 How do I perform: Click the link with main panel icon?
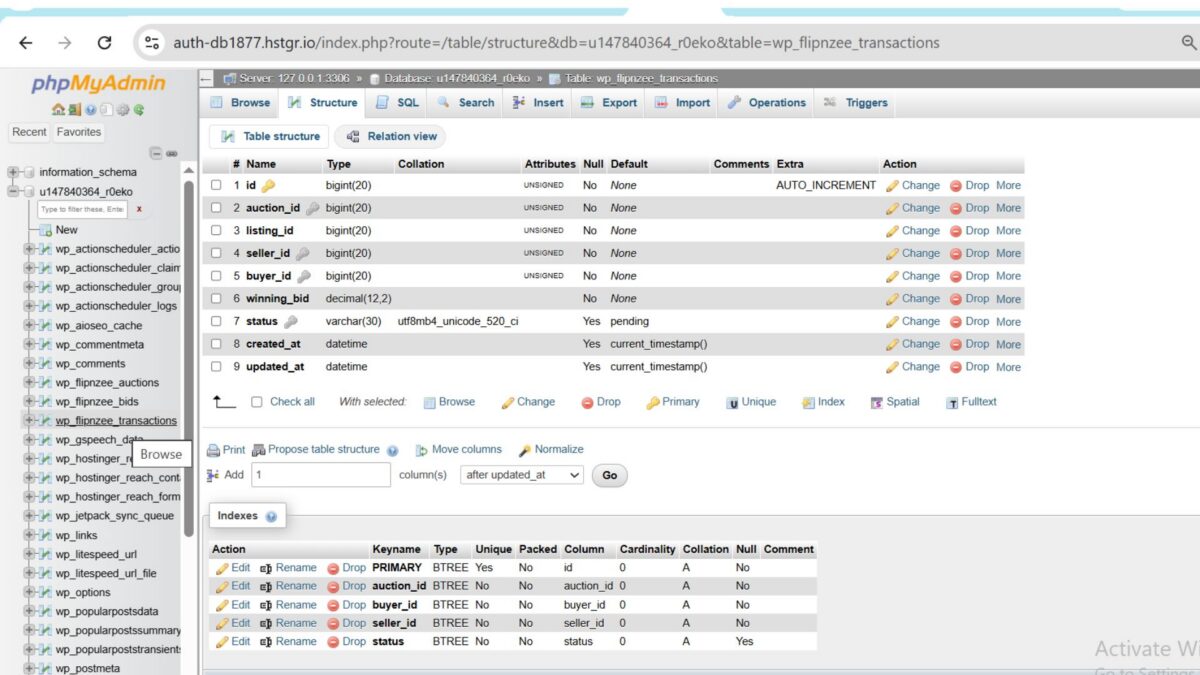tap(172, 153)
